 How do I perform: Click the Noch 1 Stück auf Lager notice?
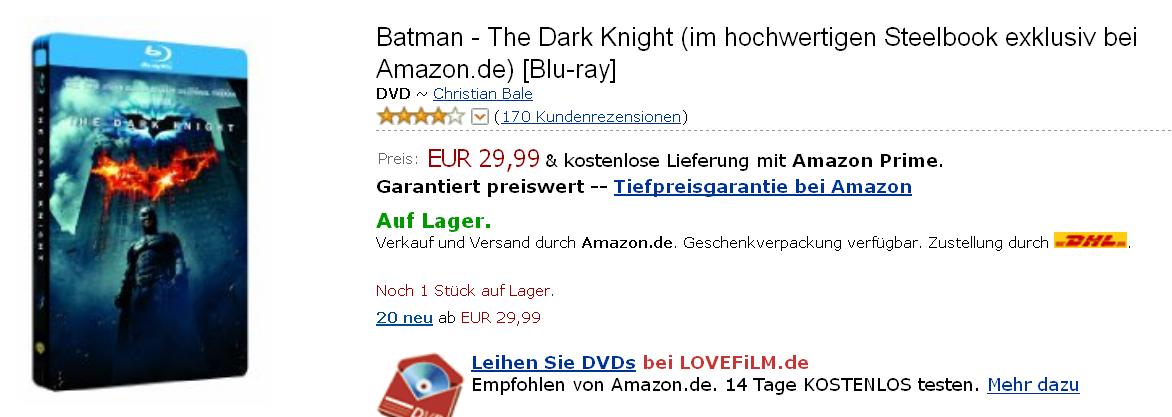[x=465, y=291]
